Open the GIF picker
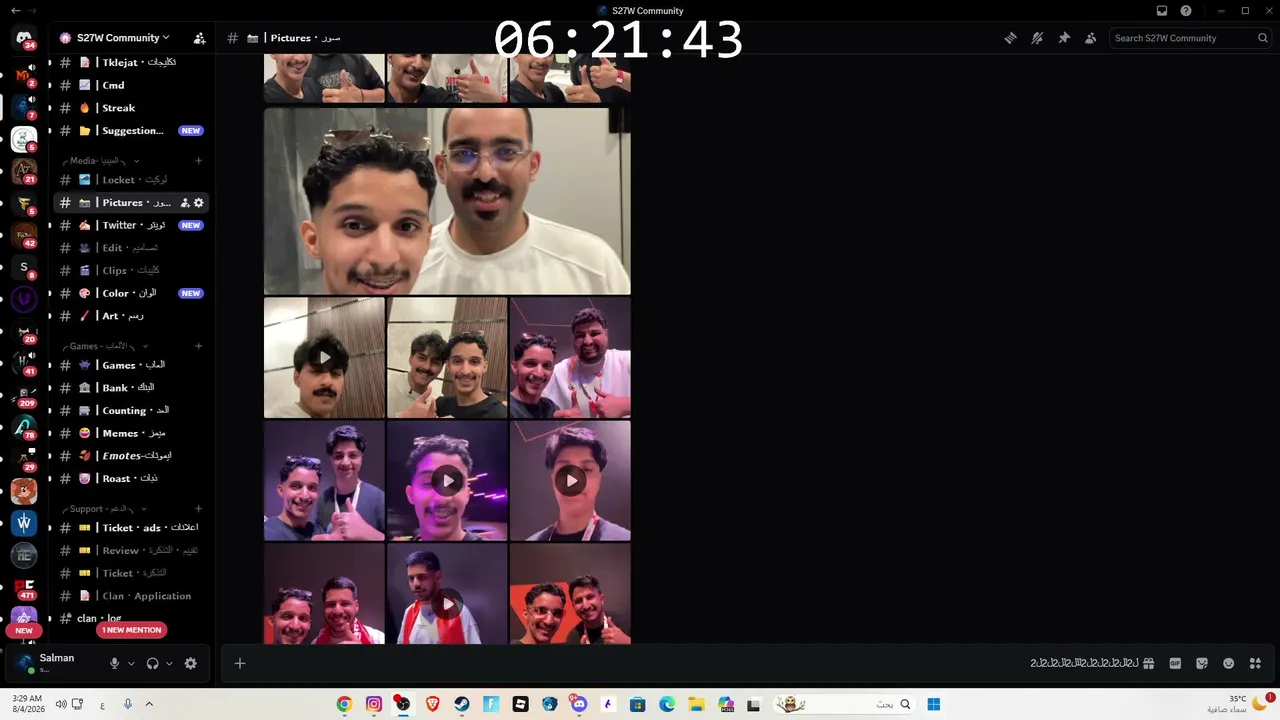The height and width of the screenshot is (720, 1280). (x=1175, y=663)
